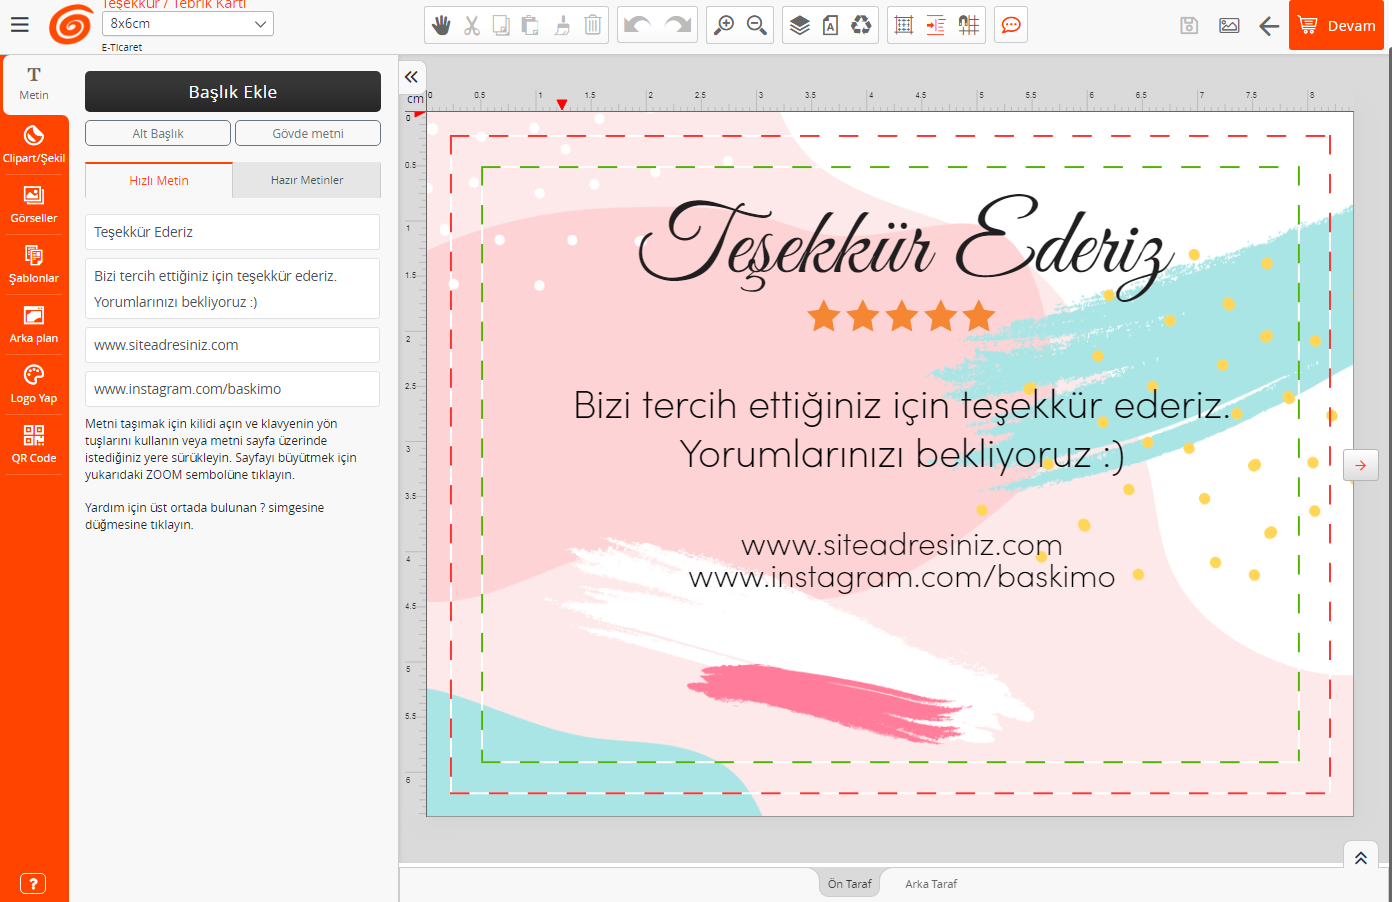Image resolution: width=1392 pixels, height=902 pixels.
Task: Click the zoom in magnifier
Action: 724,25
